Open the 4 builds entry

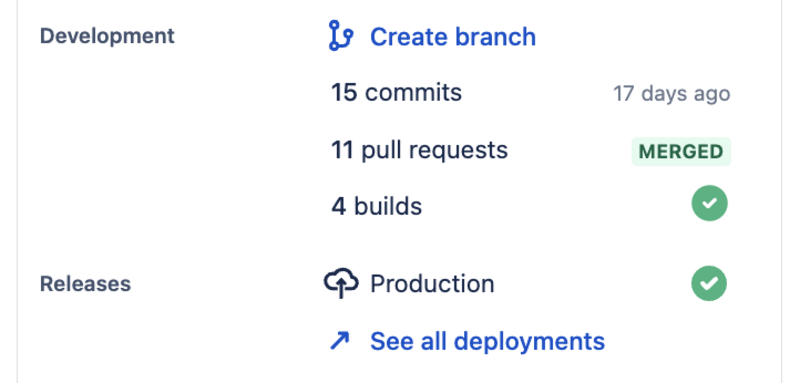tap(377, 207)
